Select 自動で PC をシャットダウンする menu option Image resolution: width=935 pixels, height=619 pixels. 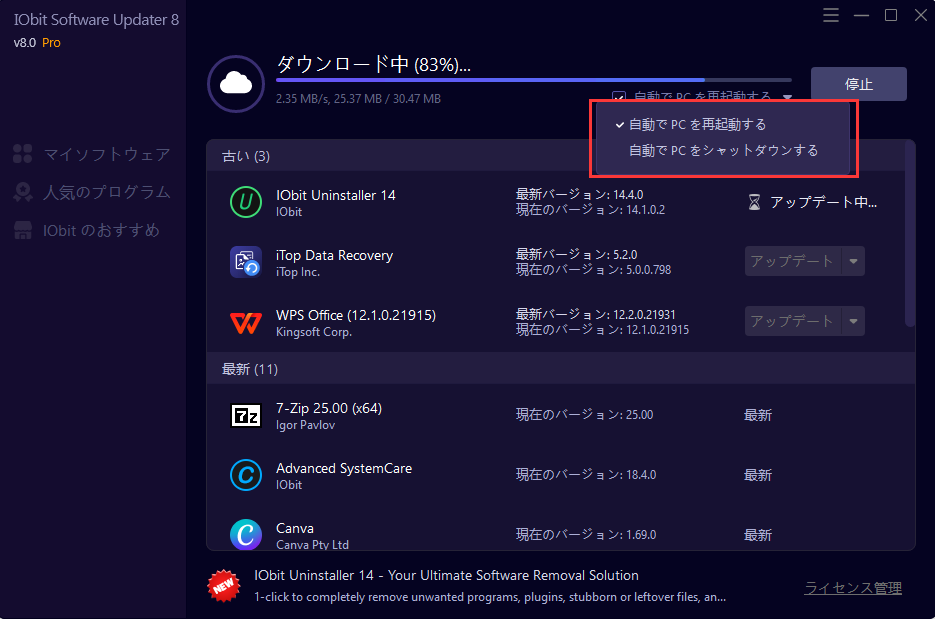coord(723,150)
